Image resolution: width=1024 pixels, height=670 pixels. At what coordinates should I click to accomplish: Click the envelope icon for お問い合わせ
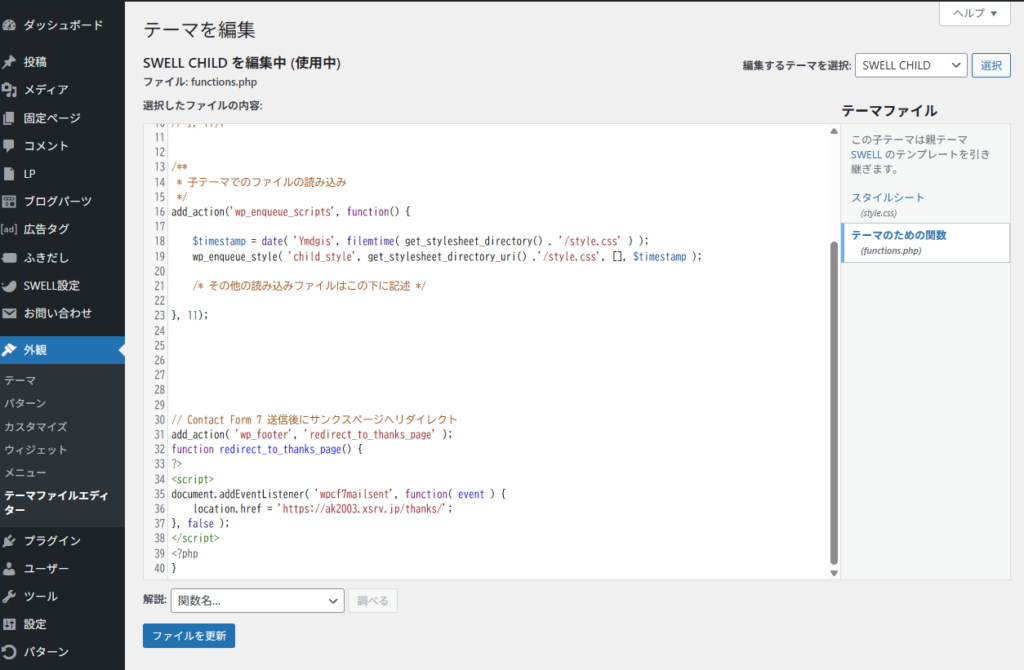(10, 314)
